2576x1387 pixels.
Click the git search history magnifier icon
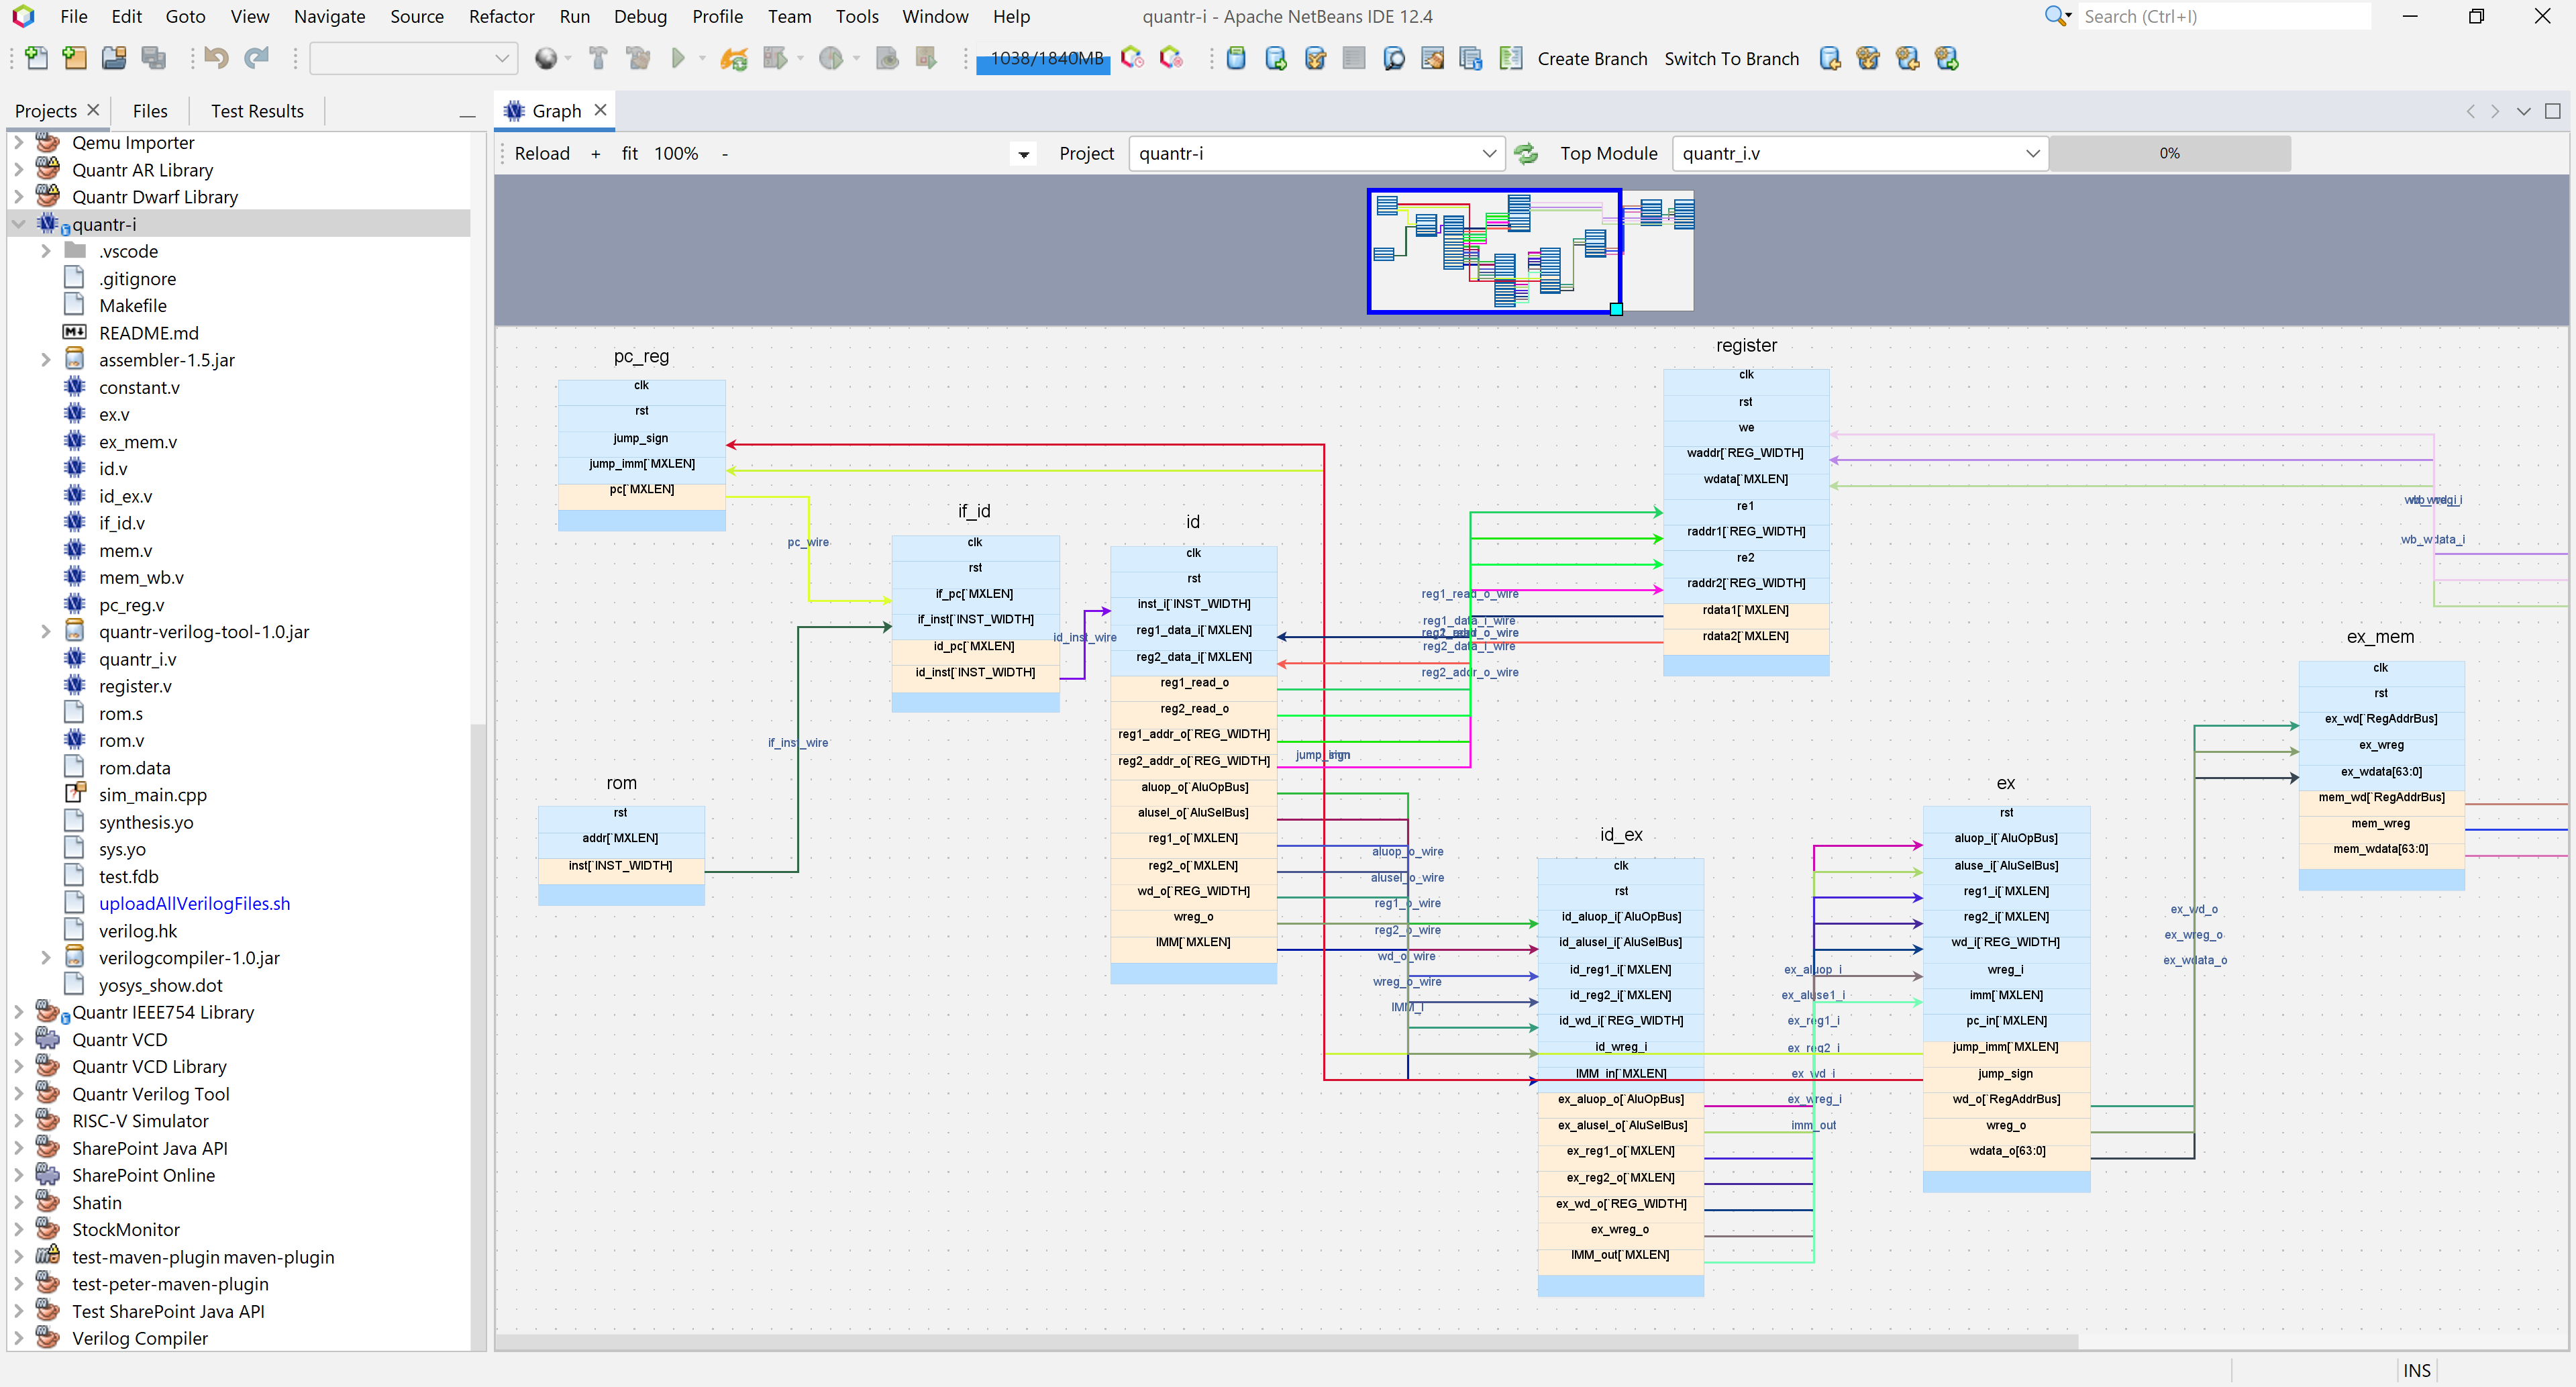pos(1393,58)
